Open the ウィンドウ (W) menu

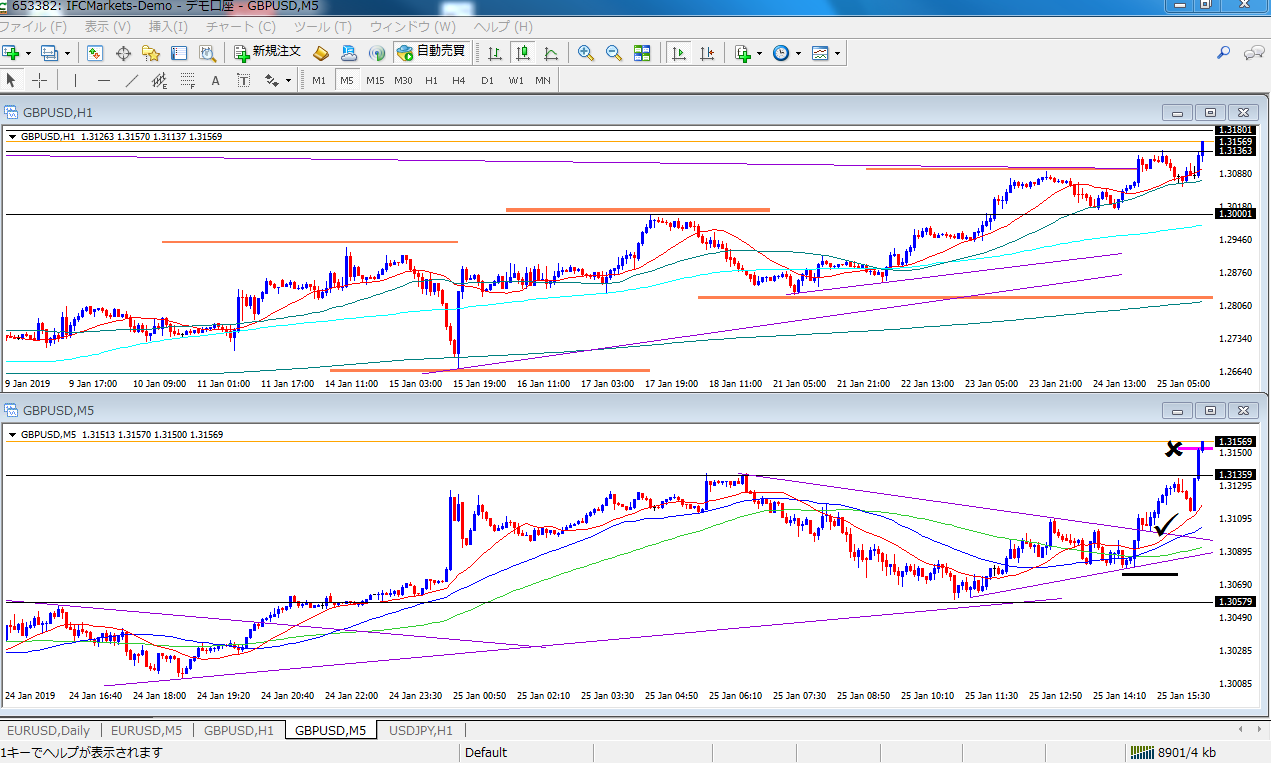pos(413,27)
